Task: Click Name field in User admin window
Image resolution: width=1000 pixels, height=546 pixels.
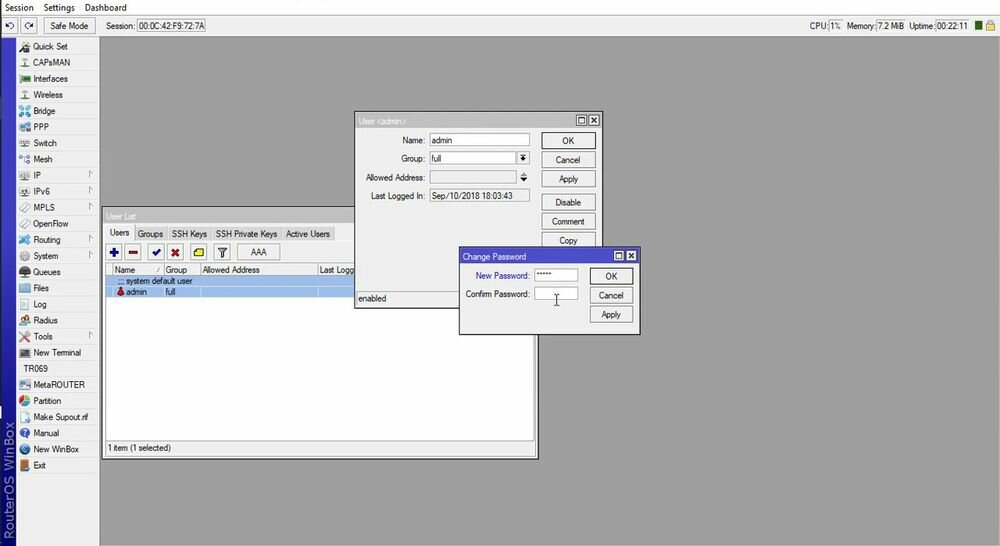Action: pyautogui.click(x=479, y=140)
